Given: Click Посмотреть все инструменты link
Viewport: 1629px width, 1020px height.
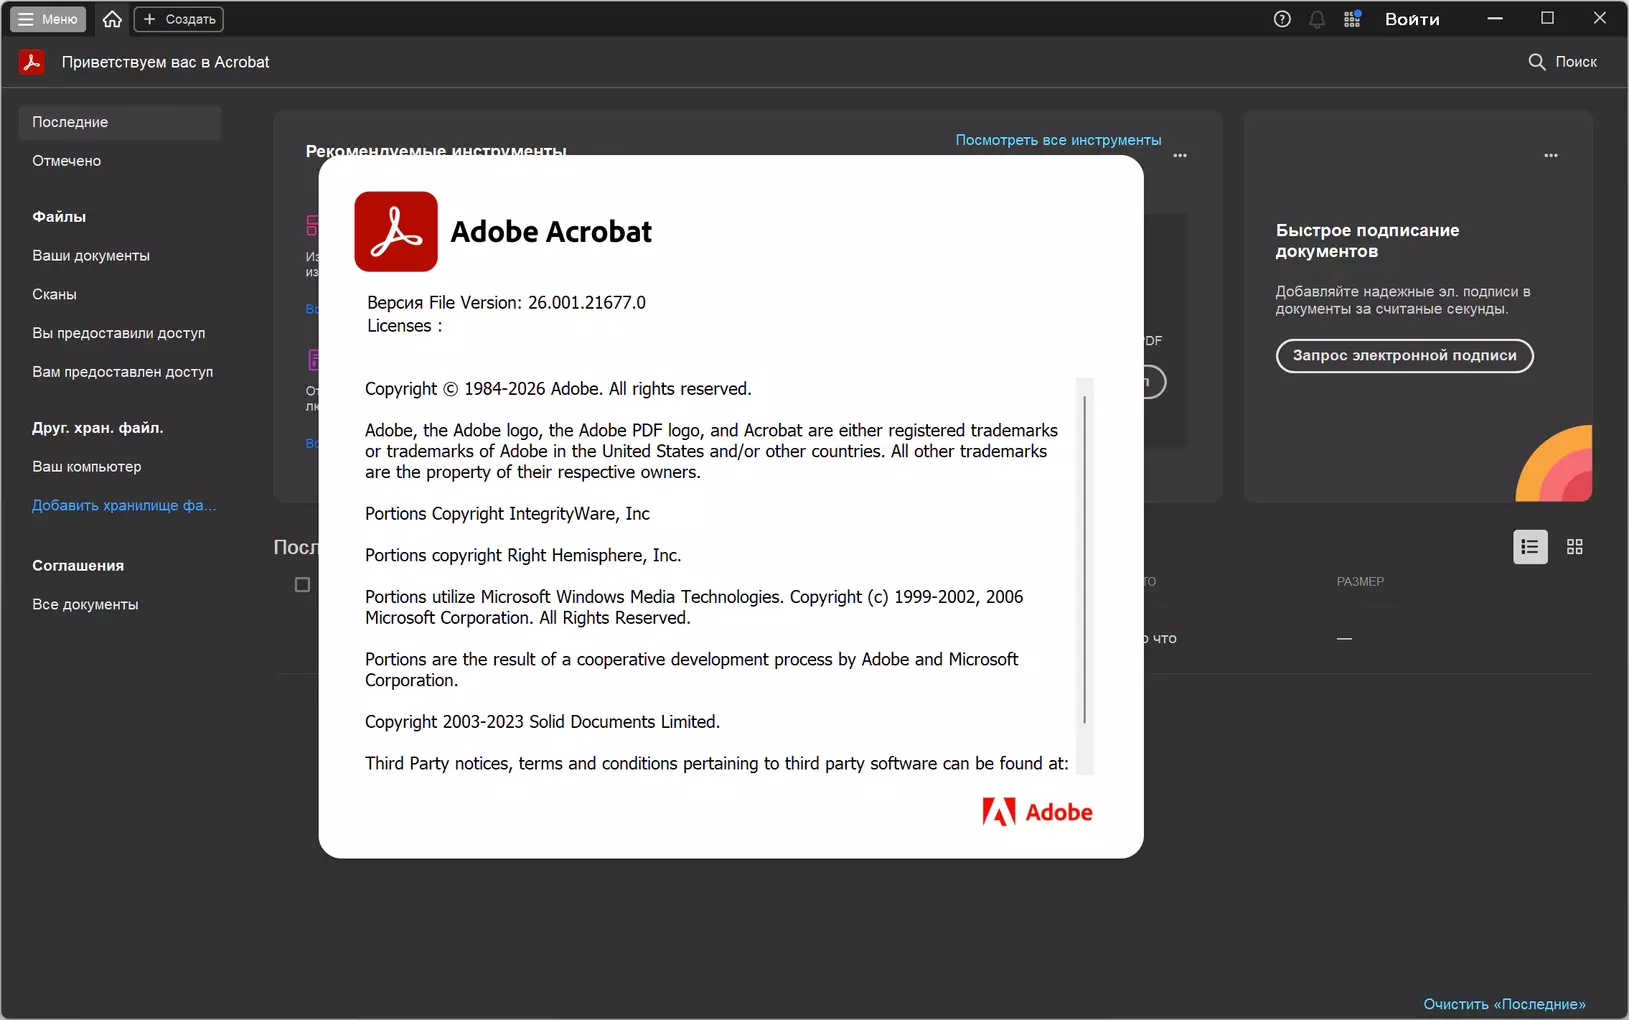Looking at the screenshot, I should [x=1058, y=140].
